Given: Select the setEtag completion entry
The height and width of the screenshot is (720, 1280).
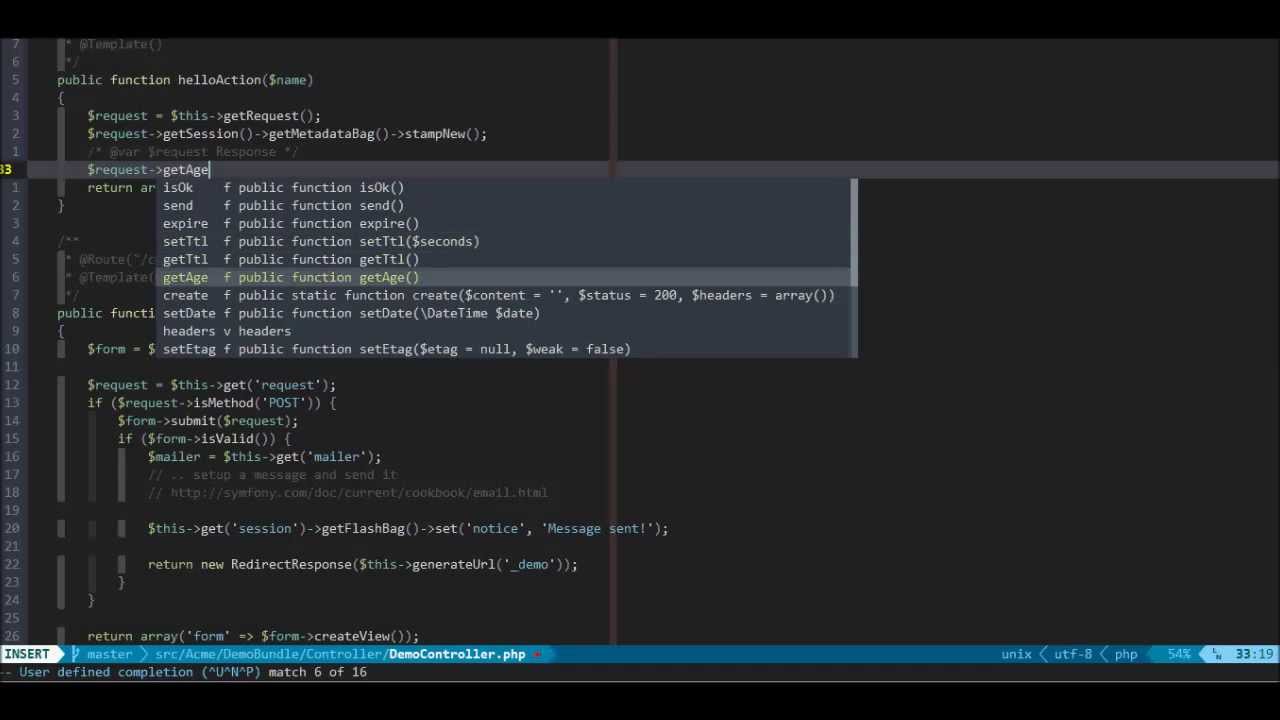Looking at the screenshot, I should tap(508, 350).
